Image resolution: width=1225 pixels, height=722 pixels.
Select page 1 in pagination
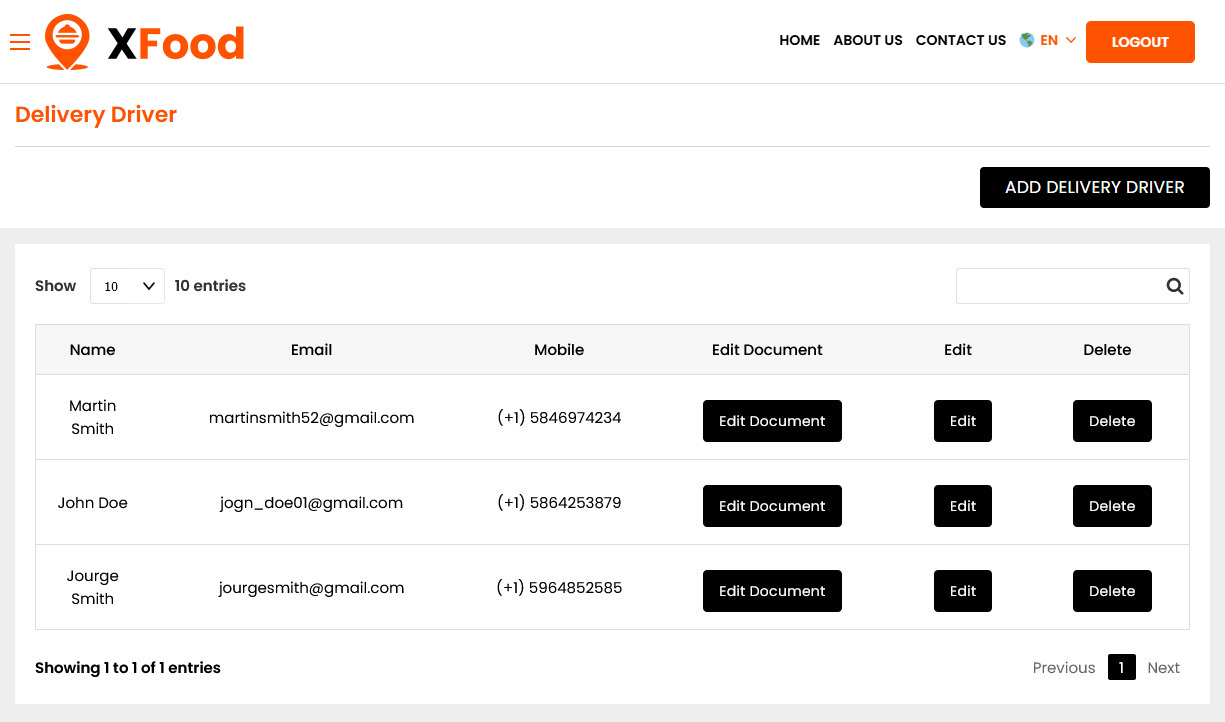1121,668
